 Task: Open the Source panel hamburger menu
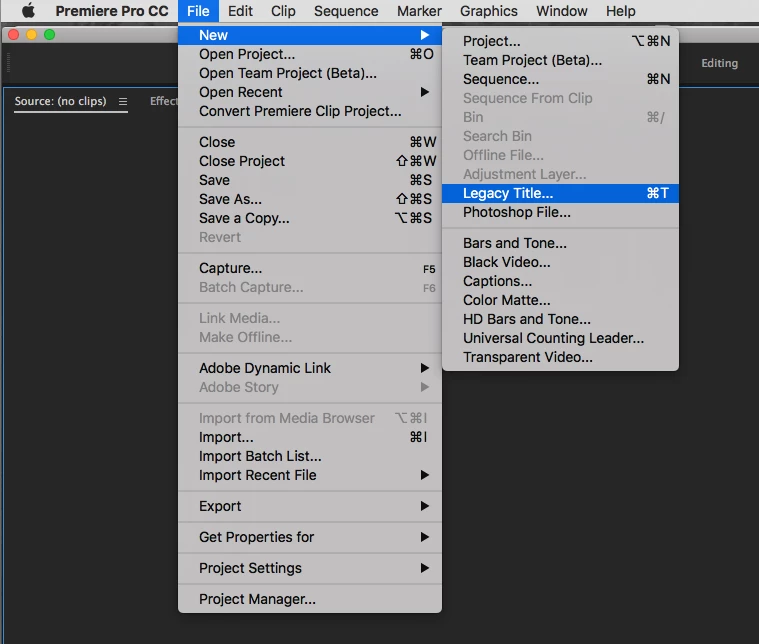123,101
